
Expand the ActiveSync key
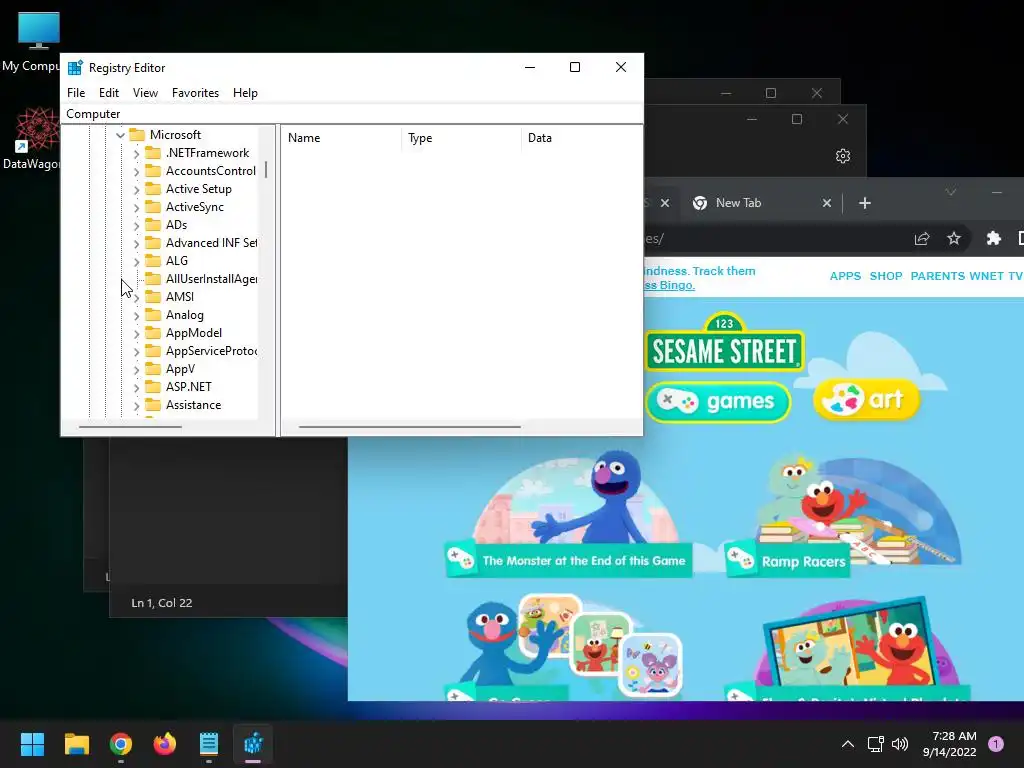tap(136, 207)
